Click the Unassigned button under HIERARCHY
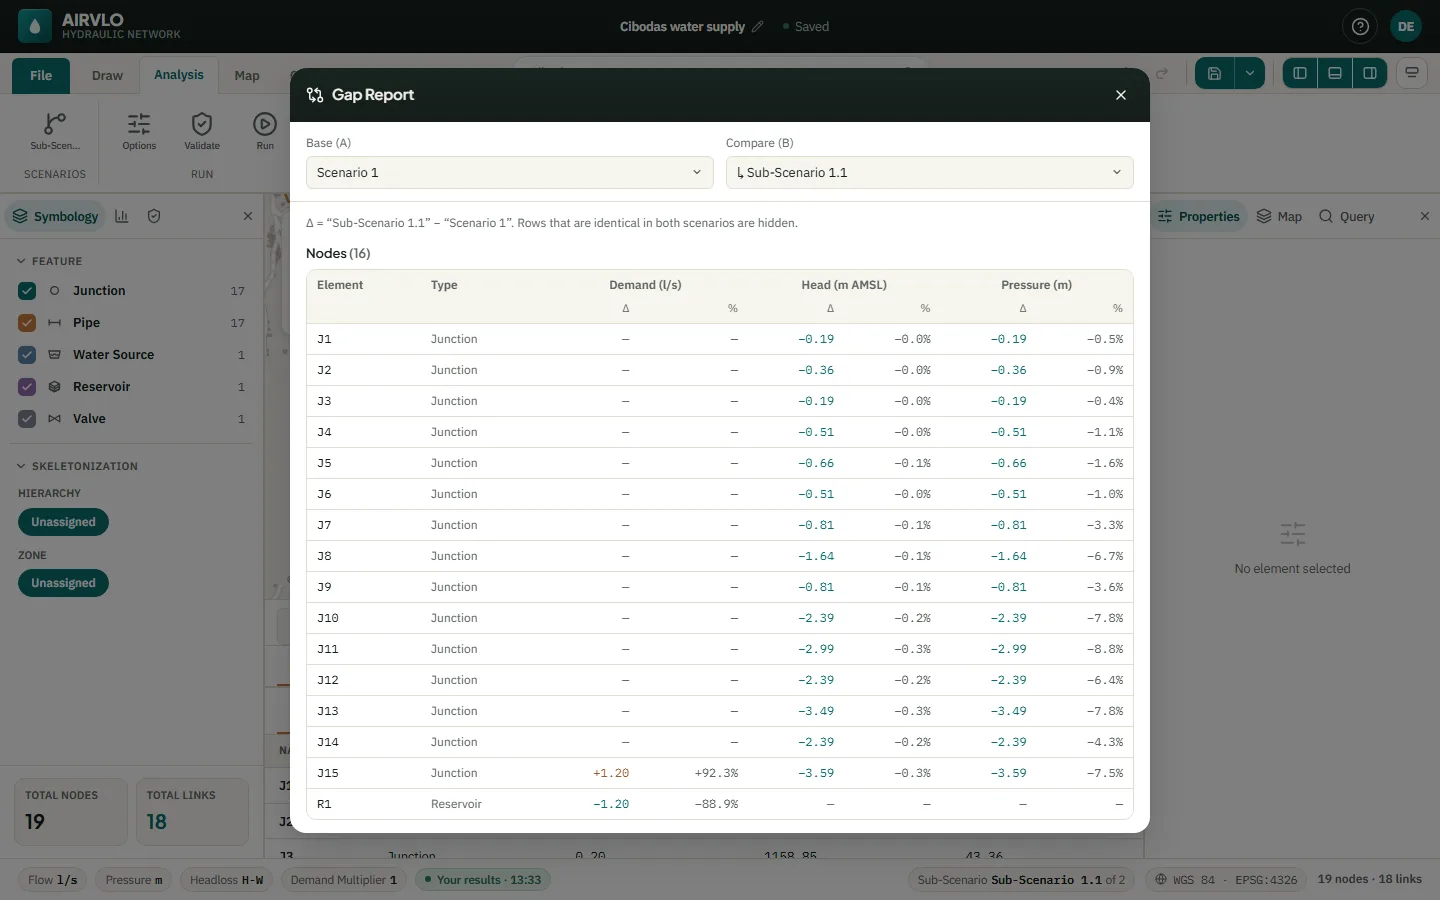The height and width of the screenshot is (900, 1440). [x=63, y=522]
